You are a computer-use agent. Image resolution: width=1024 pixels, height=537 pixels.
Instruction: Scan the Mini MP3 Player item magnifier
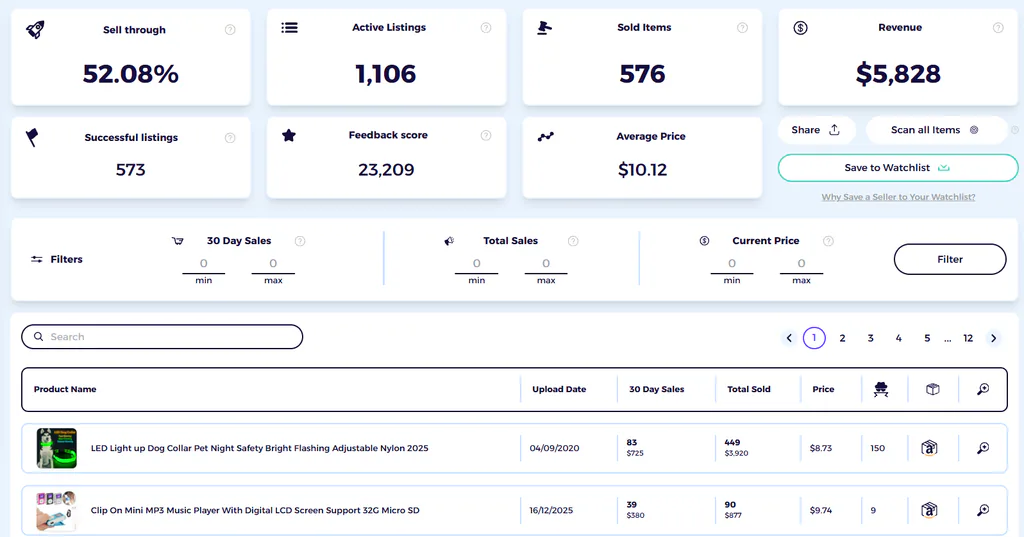coord(983,510)
